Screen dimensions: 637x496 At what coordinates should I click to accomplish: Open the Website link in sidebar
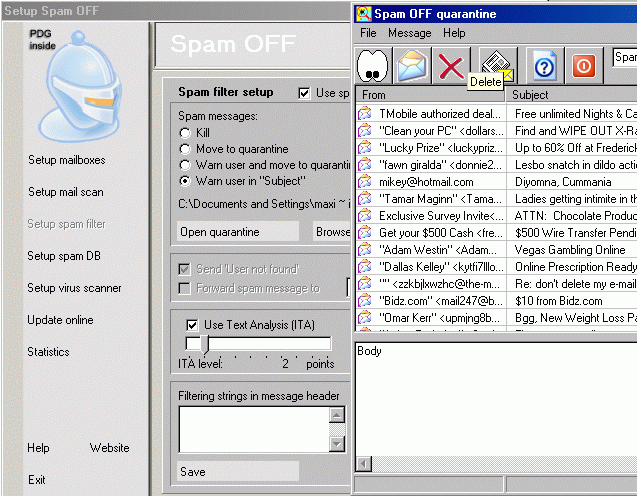(x=109, y=448)
